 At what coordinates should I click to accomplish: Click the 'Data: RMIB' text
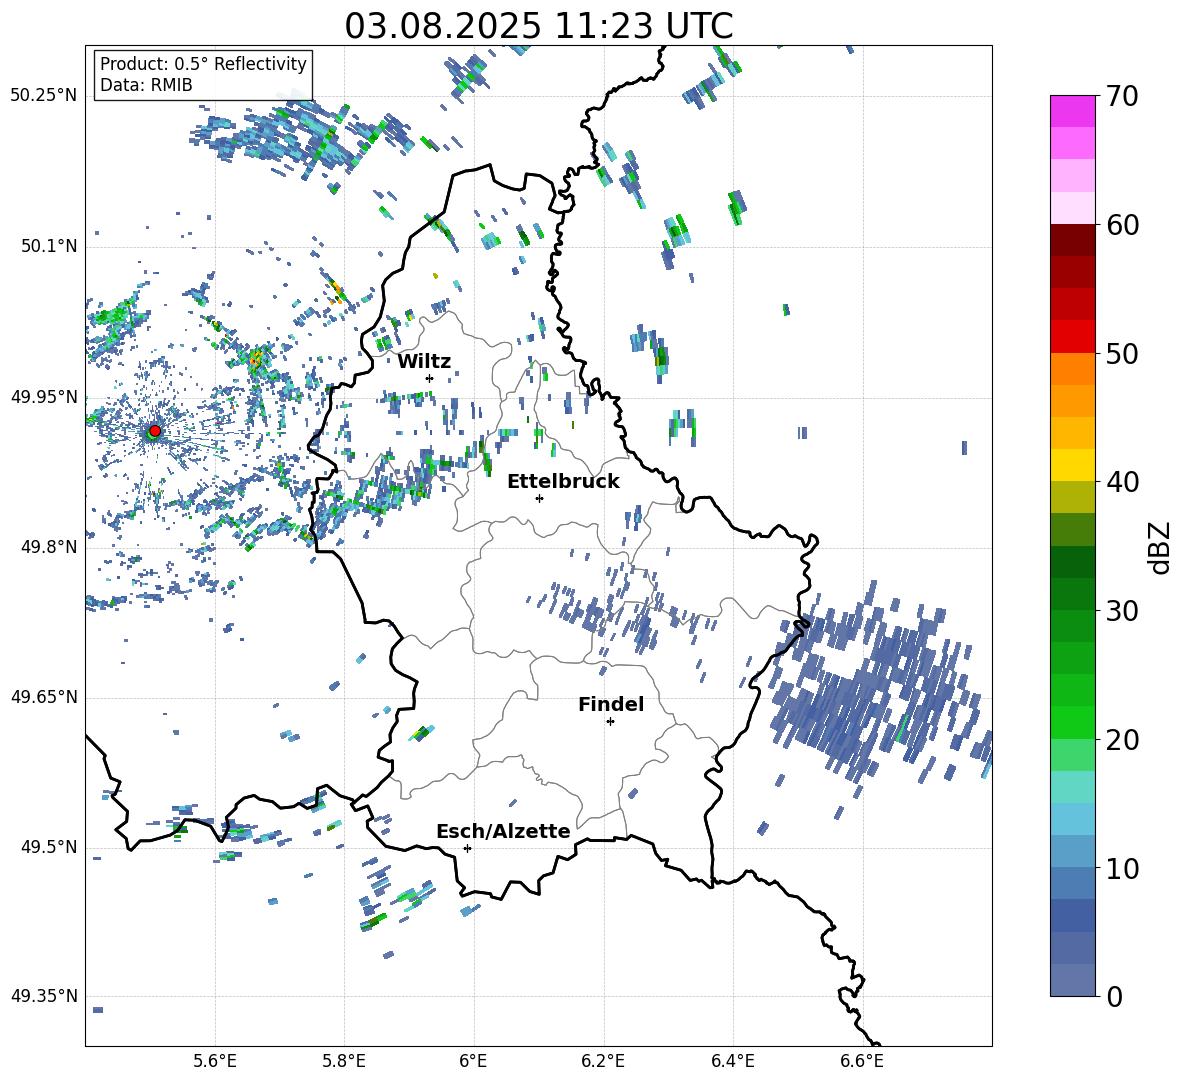(x=146, y=85)
